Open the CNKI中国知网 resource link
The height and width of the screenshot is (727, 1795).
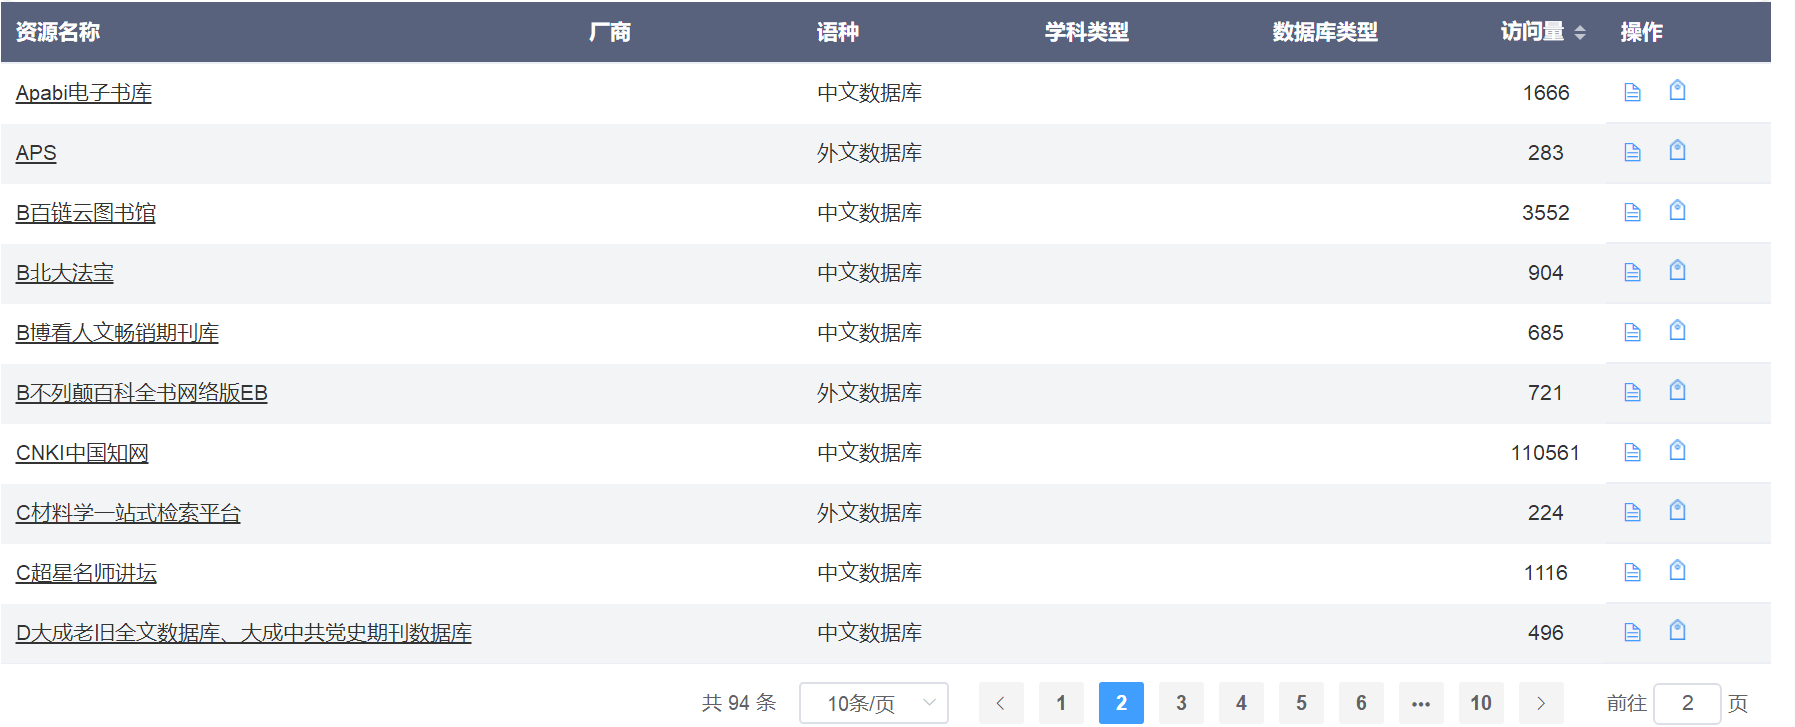click(x=82, y=453)
